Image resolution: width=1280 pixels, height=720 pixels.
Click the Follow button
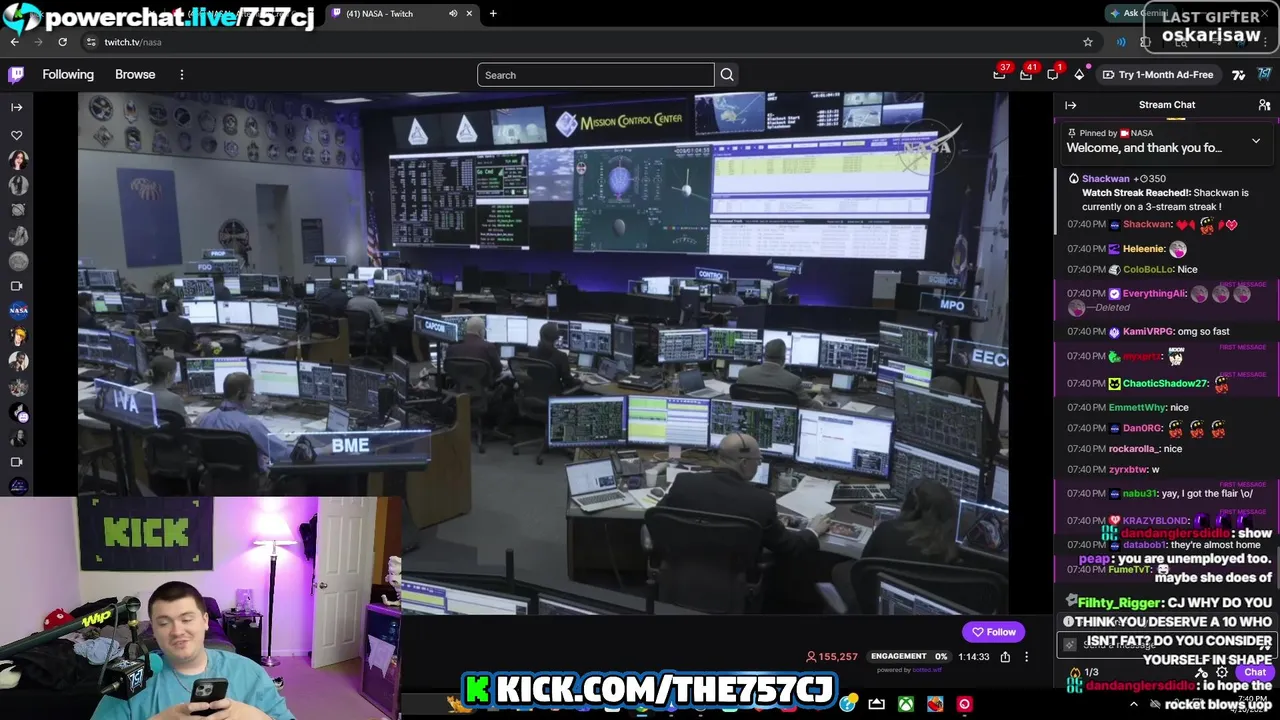994,632
